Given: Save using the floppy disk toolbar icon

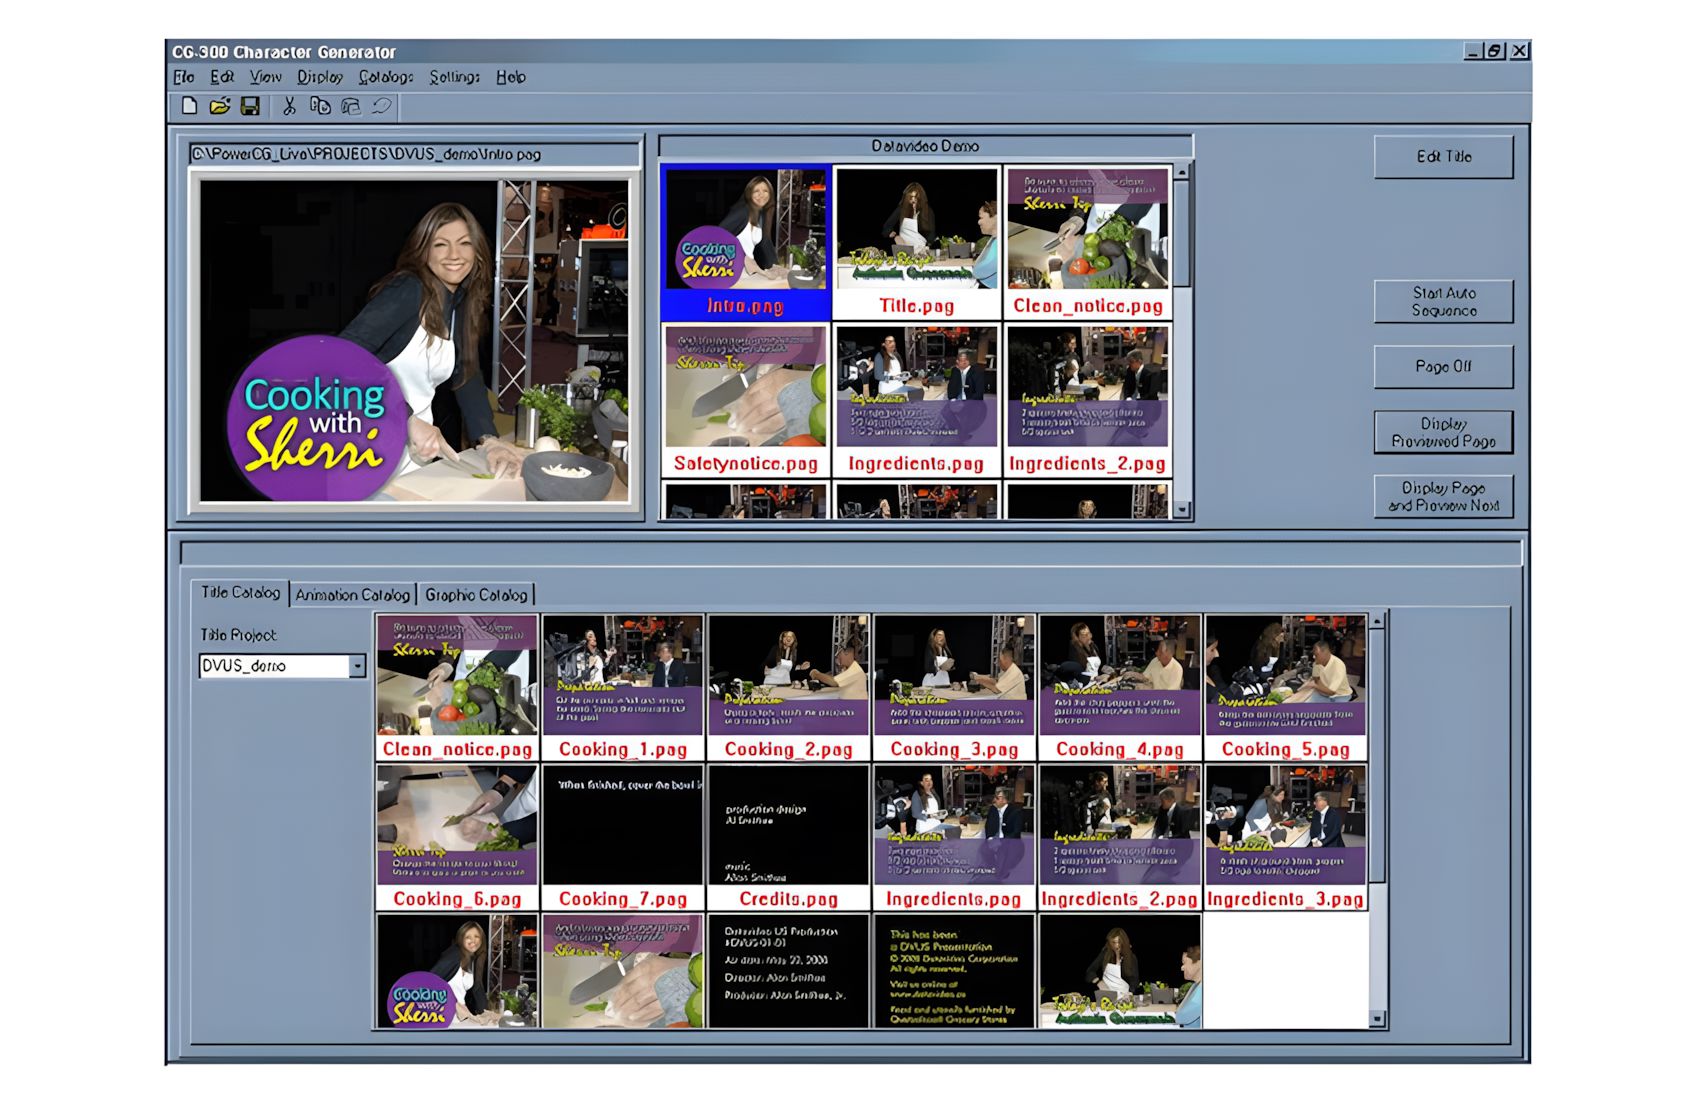Looking at the screenshot, I should [250, 106].
